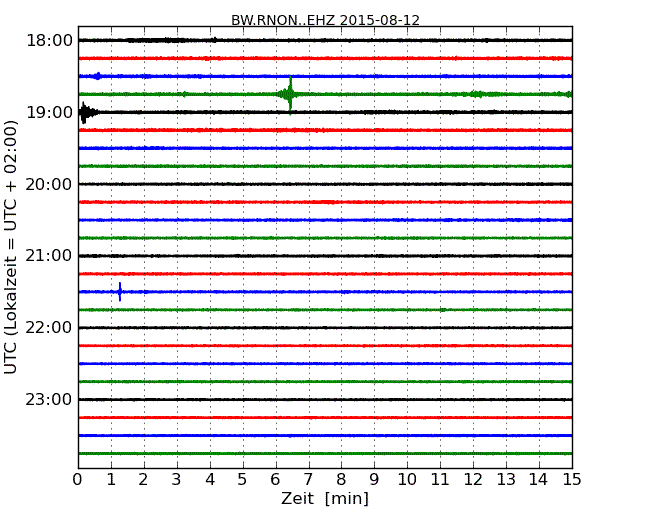Click the x-axis tick label 12
The image size is (650, 520).
tap(473, 480)
